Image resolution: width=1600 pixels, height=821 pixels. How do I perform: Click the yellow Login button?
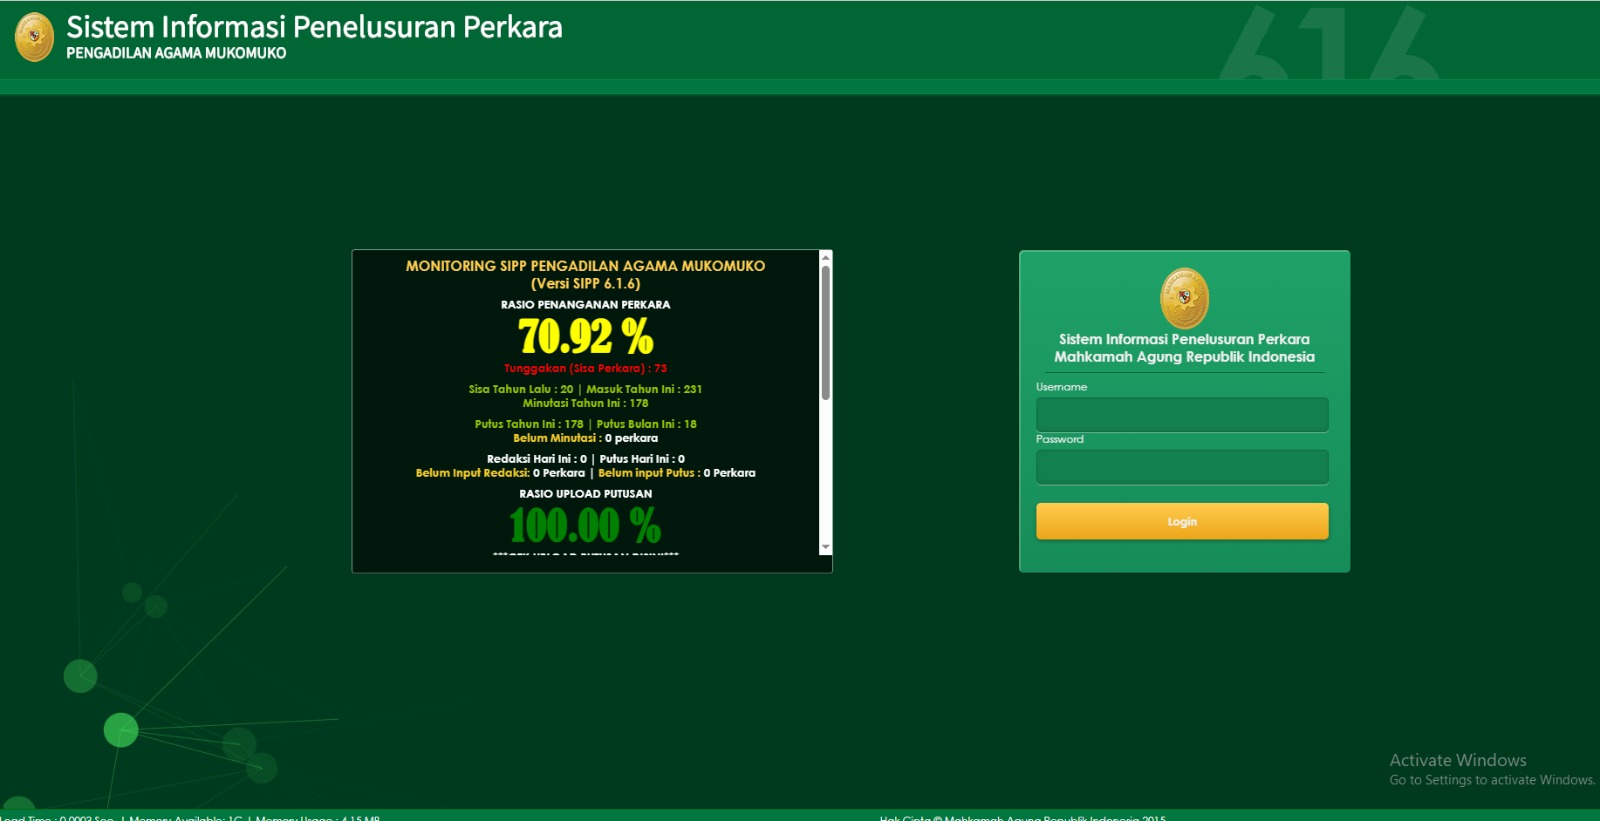pyautogui.click(x=1182, y=521)
